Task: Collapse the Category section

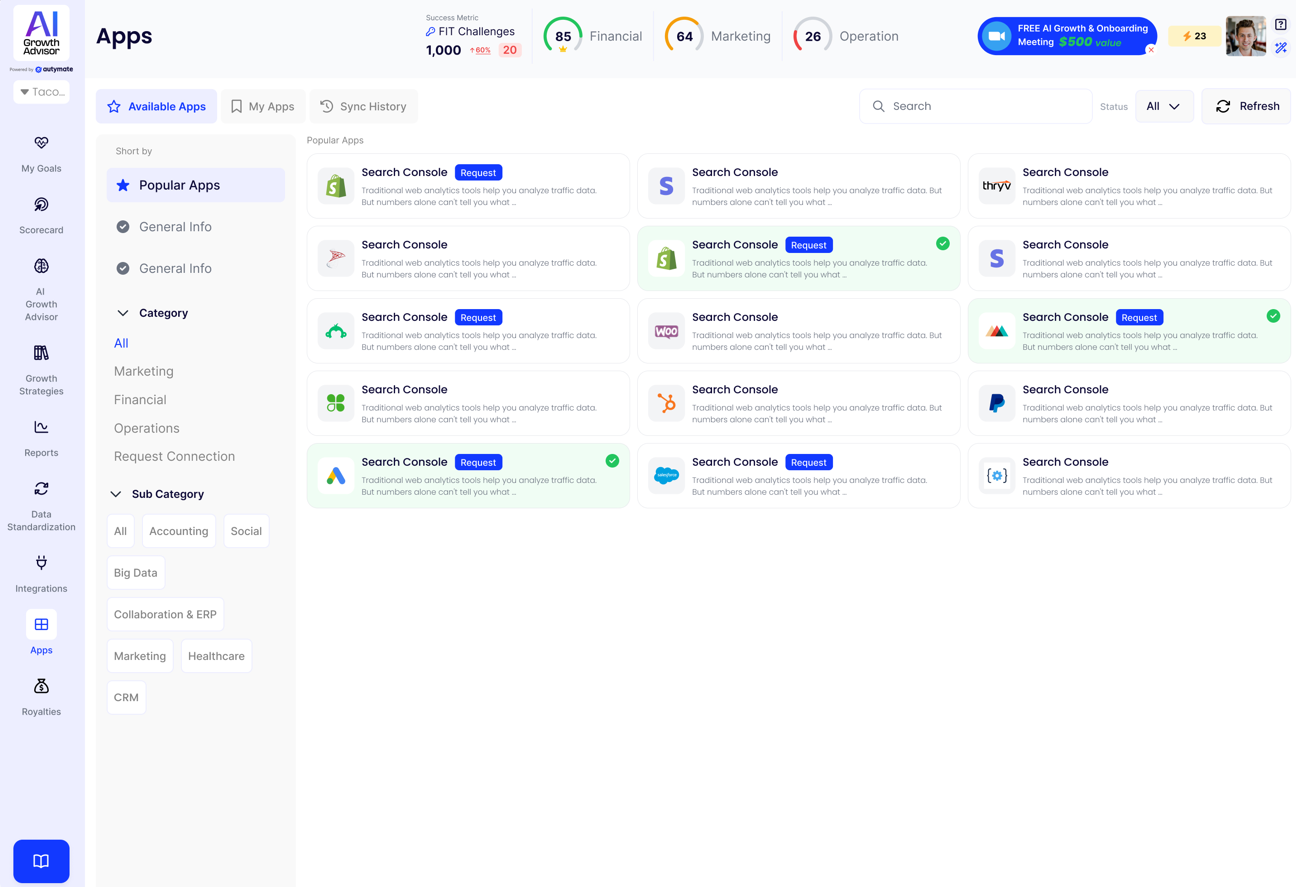Action: pyautogui.click(x=123, y=313)
